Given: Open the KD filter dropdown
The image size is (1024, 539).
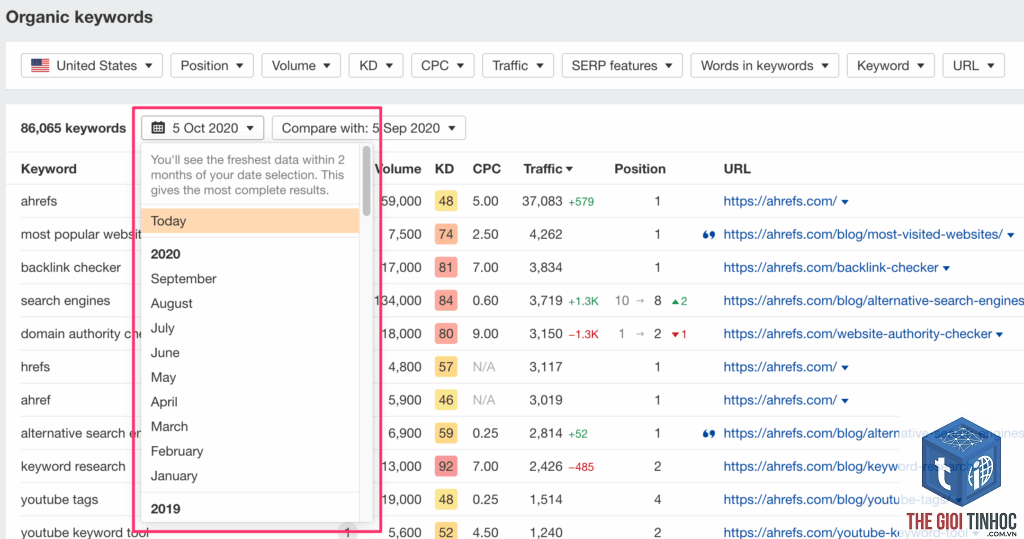Looking at the screenshot, I should coord(376,65).
